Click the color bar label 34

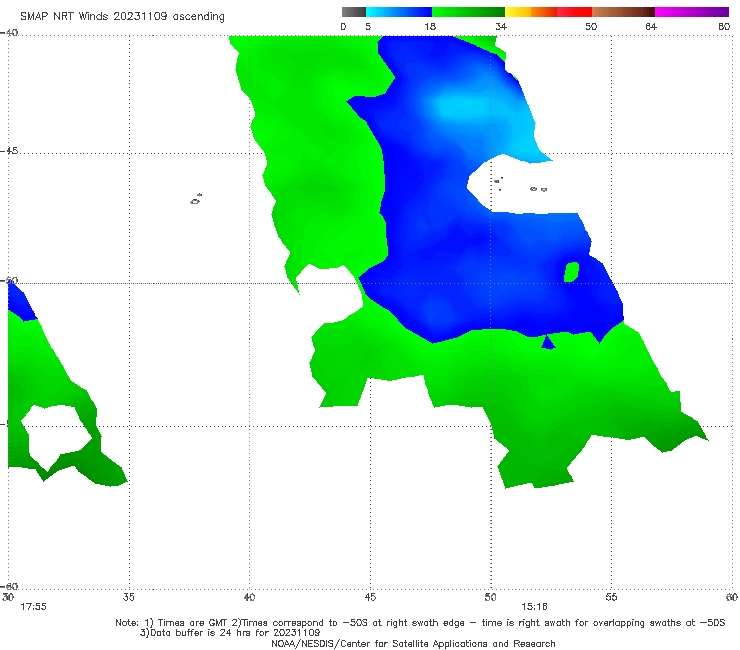[x=501, y=27]
